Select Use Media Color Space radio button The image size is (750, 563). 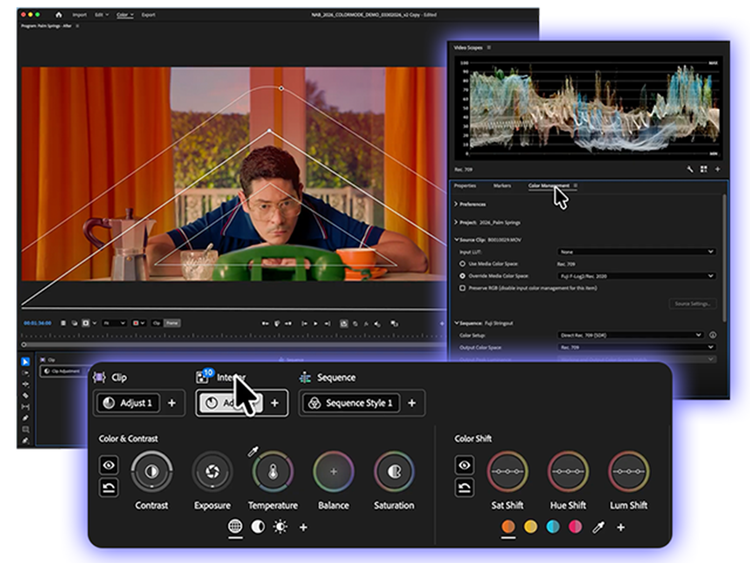point(462,263)
